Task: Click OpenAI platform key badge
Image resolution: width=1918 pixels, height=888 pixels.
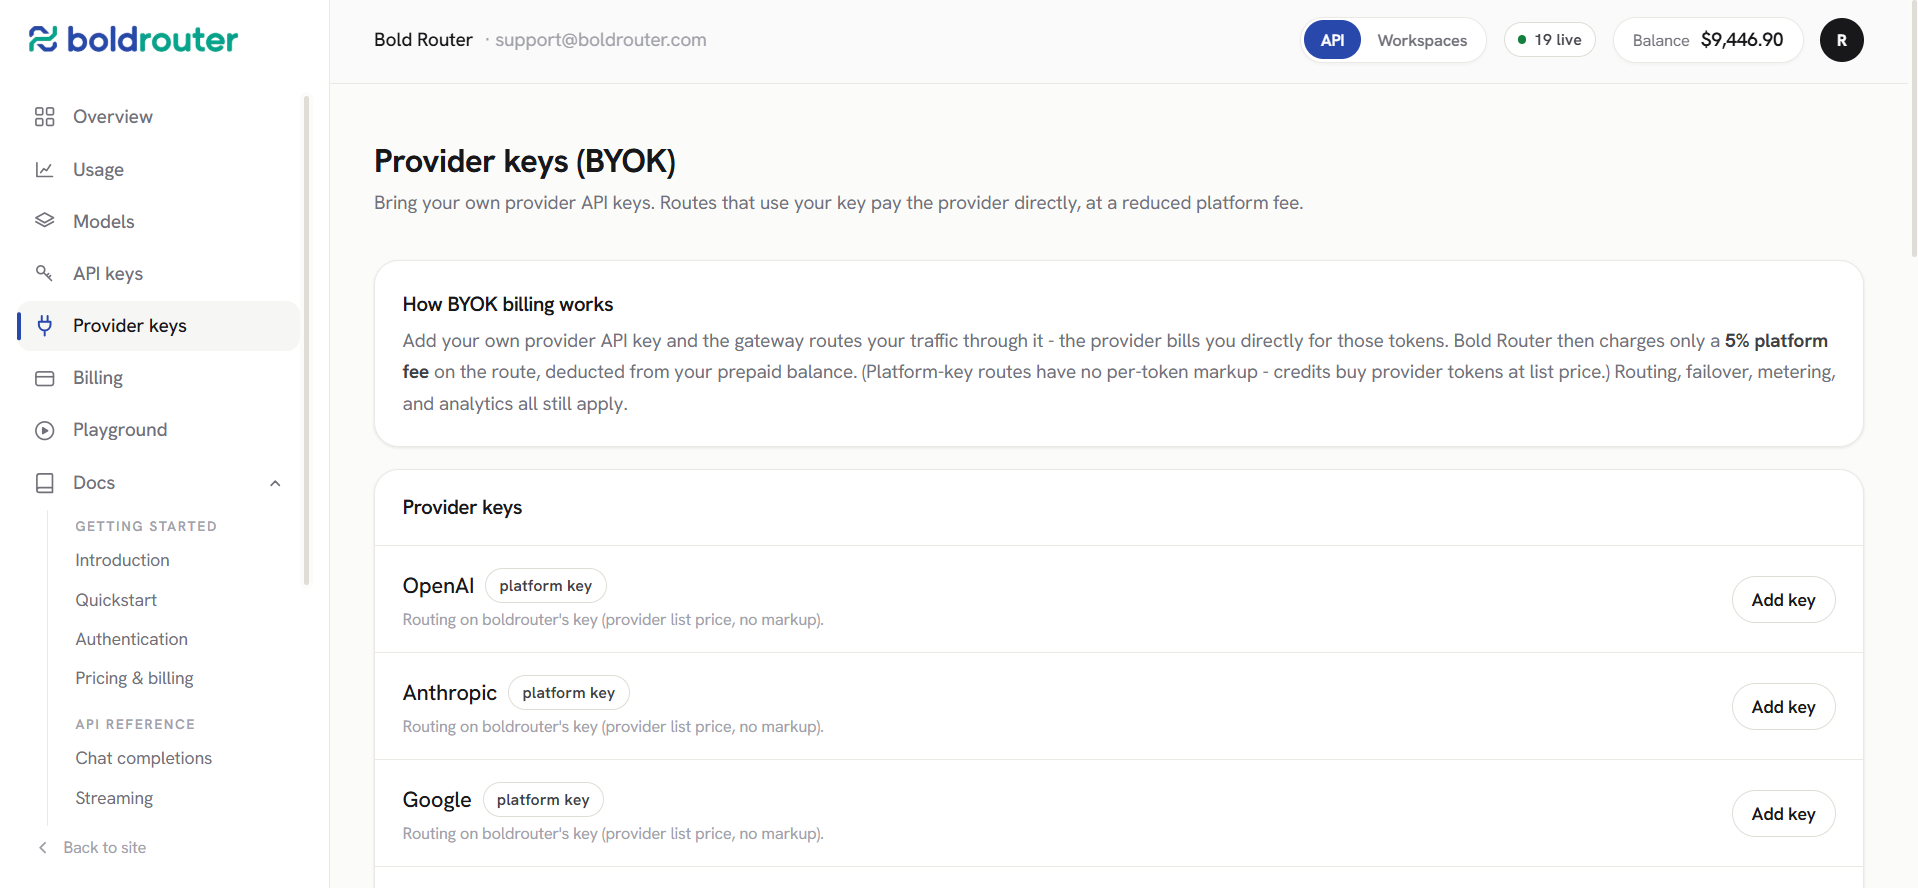Action: point(546,586)
